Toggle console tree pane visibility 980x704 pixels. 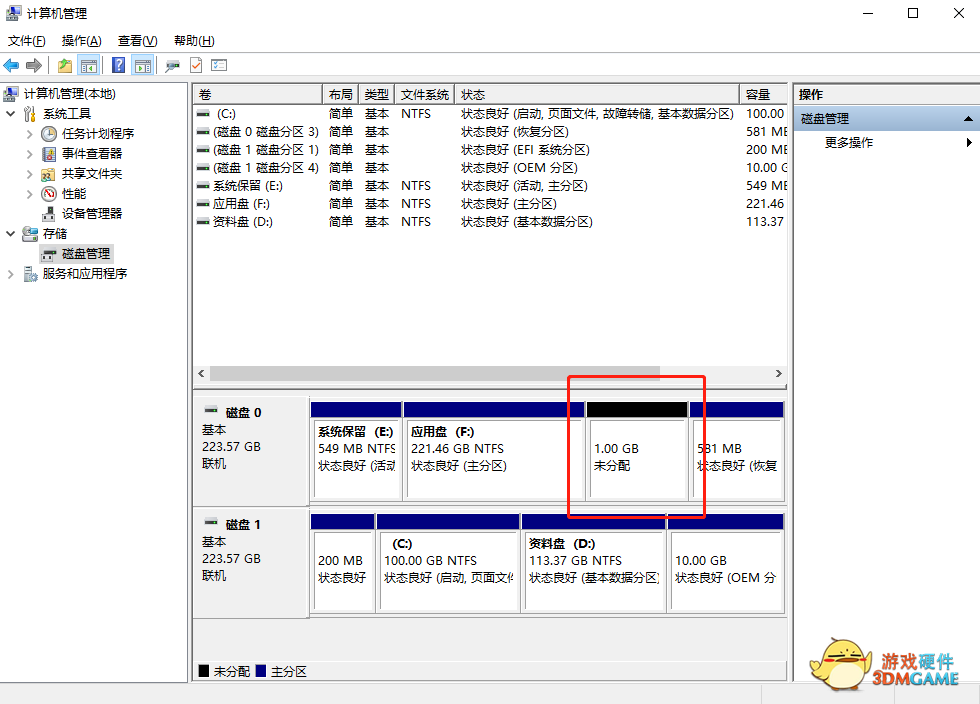click(x=91, y=64)
